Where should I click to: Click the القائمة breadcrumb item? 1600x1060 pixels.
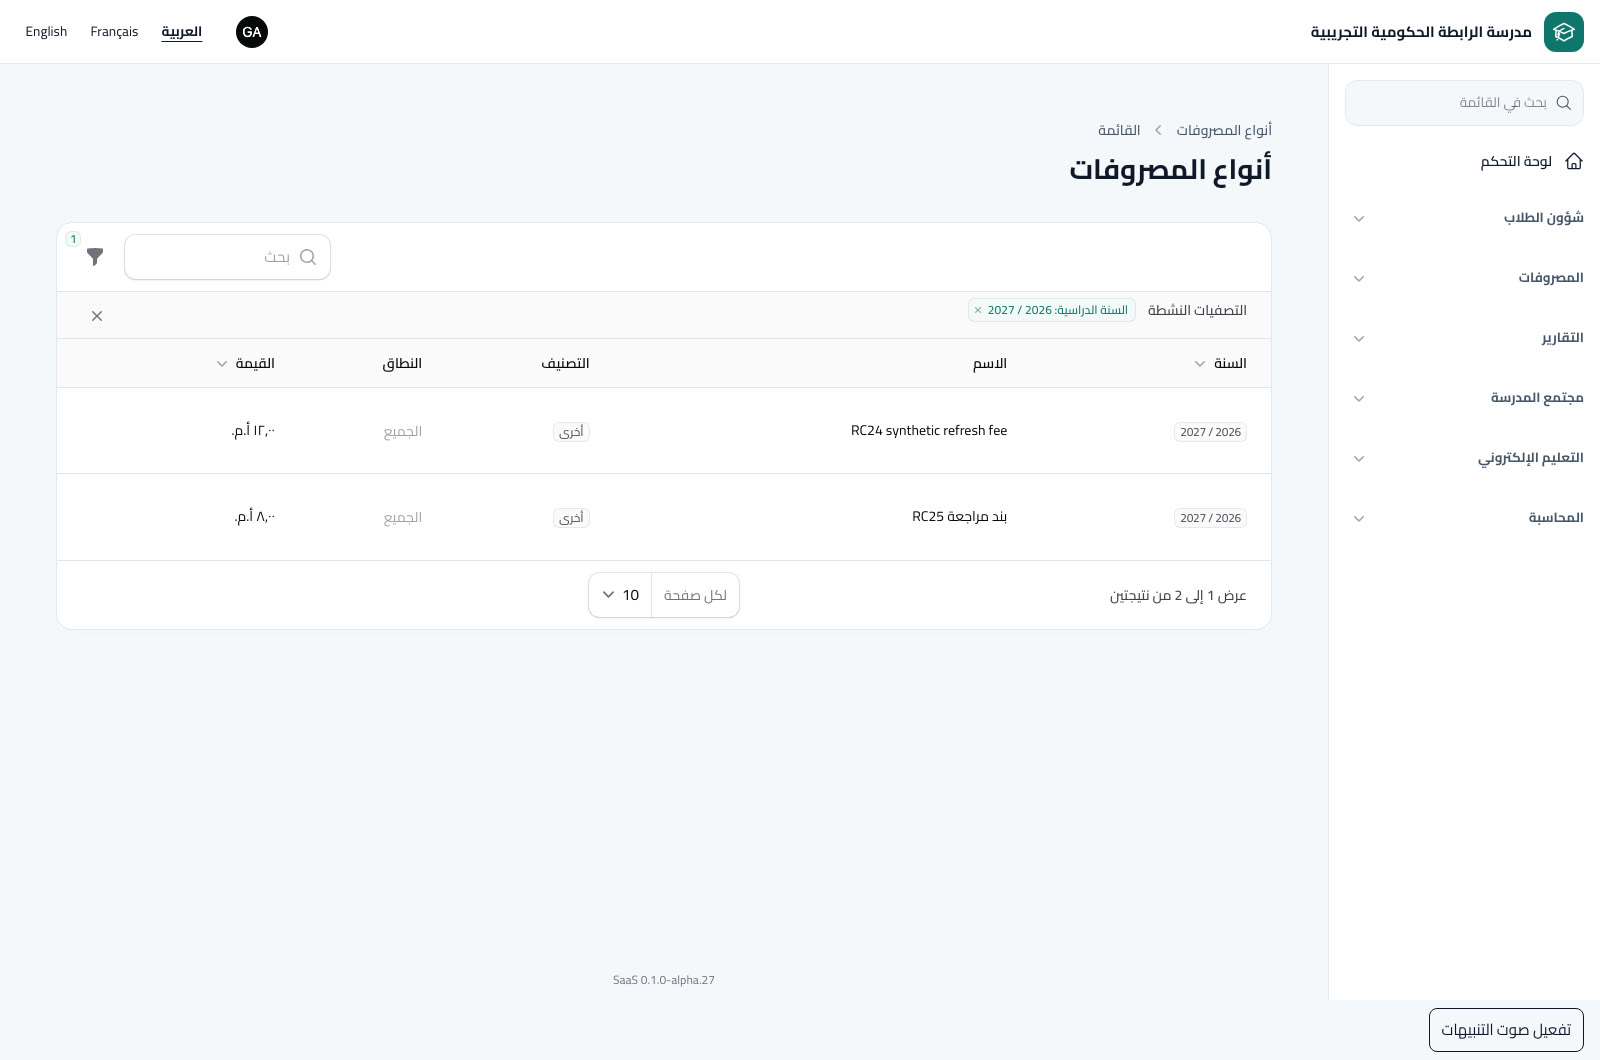pyautogui.click(x=1119, y=130)
